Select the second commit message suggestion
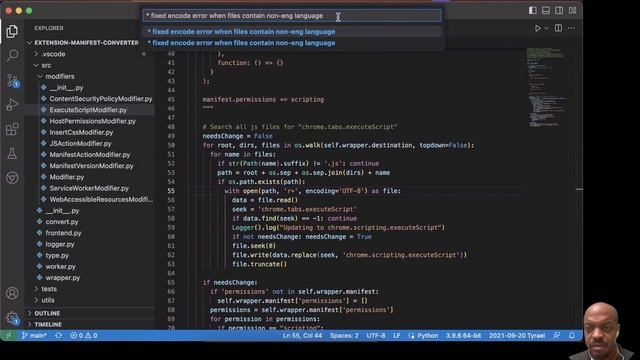This screenshot has width=640, height=360. click(292, 43)
